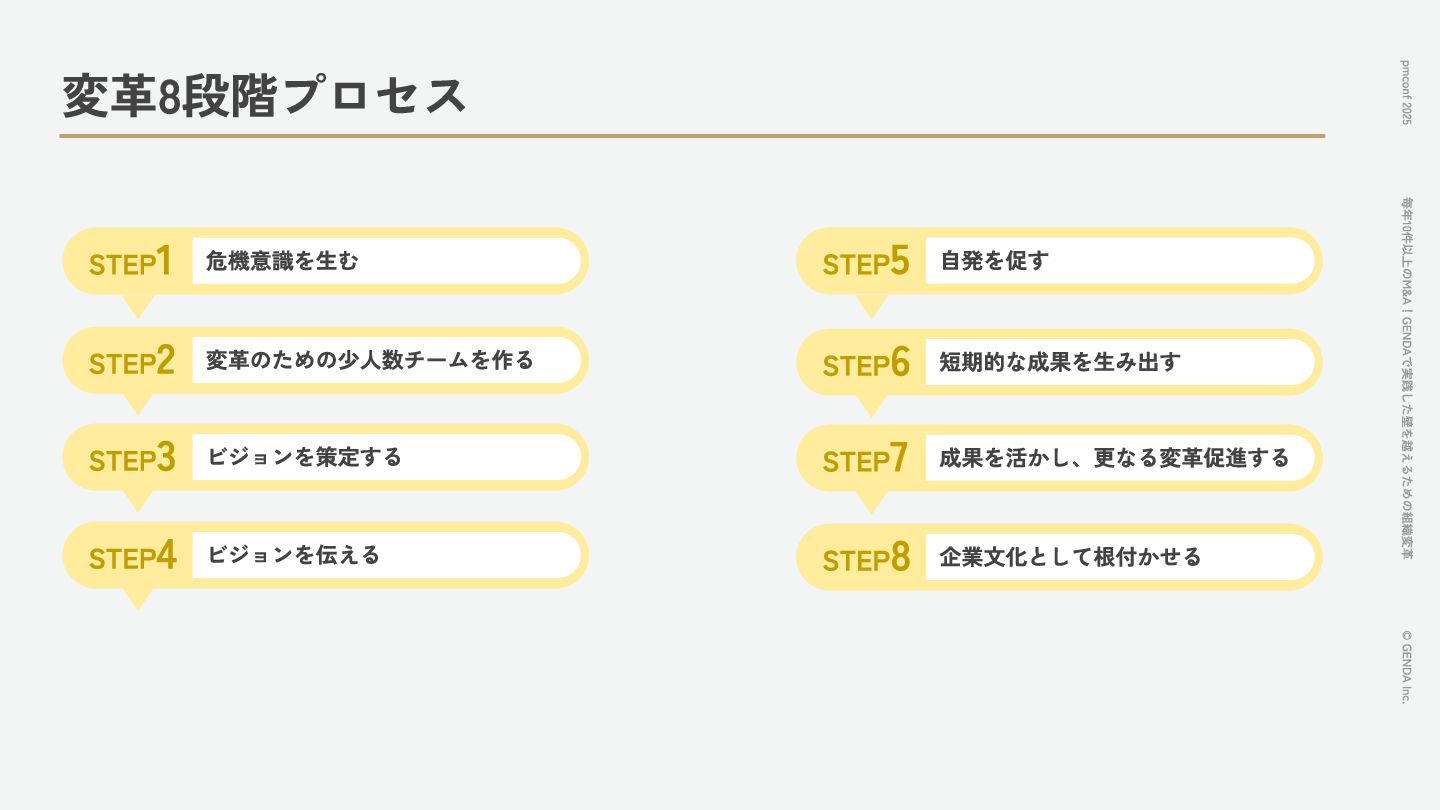Click the STEP2 badge
1440x810 pixels.
[x=131, y=361]
